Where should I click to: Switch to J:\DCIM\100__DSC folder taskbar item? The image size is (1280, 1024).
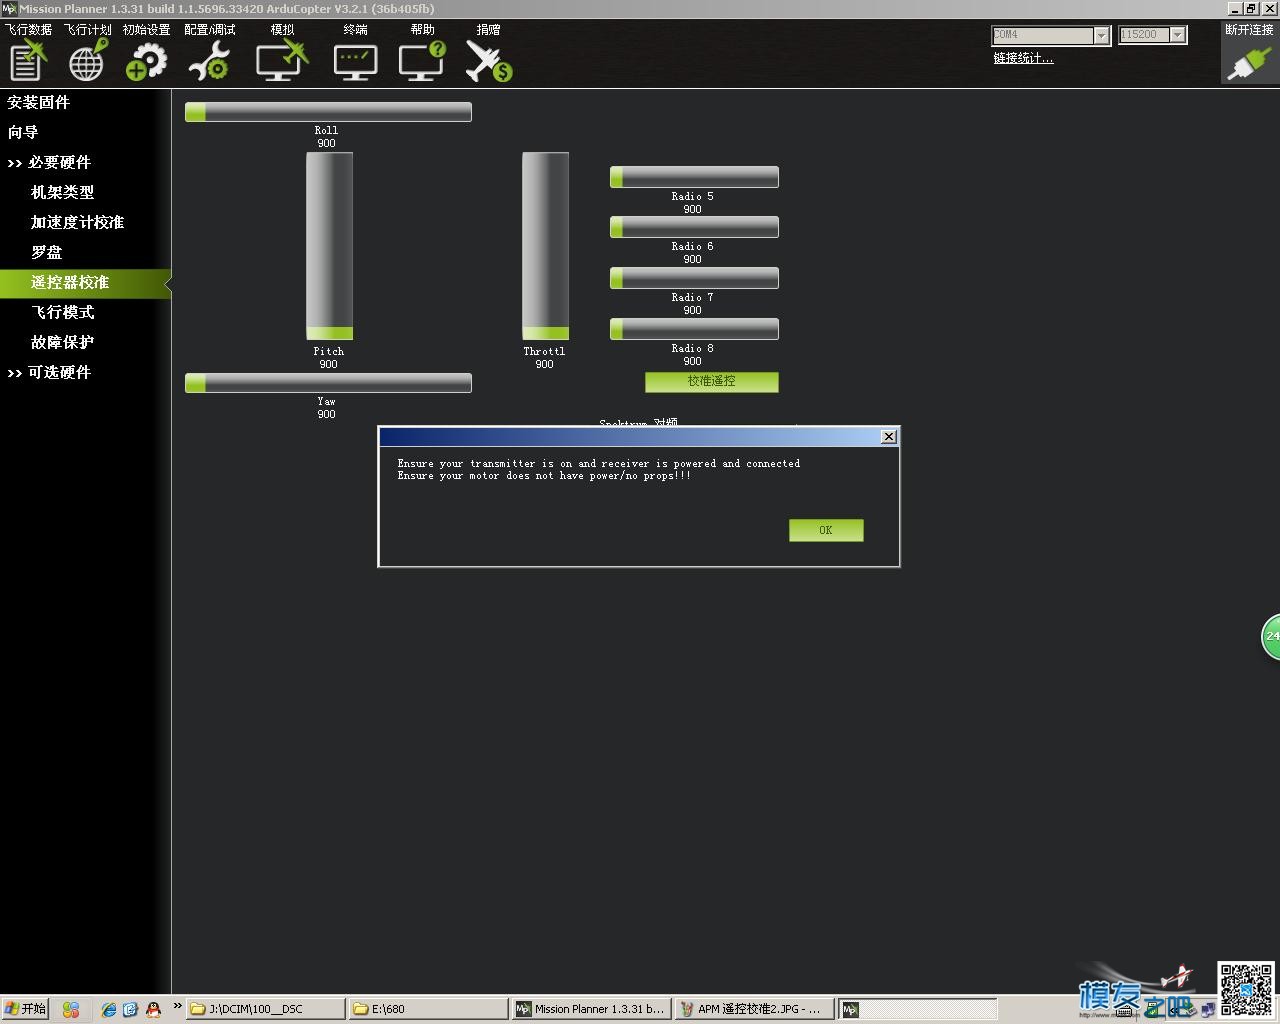click(265, 1009)
